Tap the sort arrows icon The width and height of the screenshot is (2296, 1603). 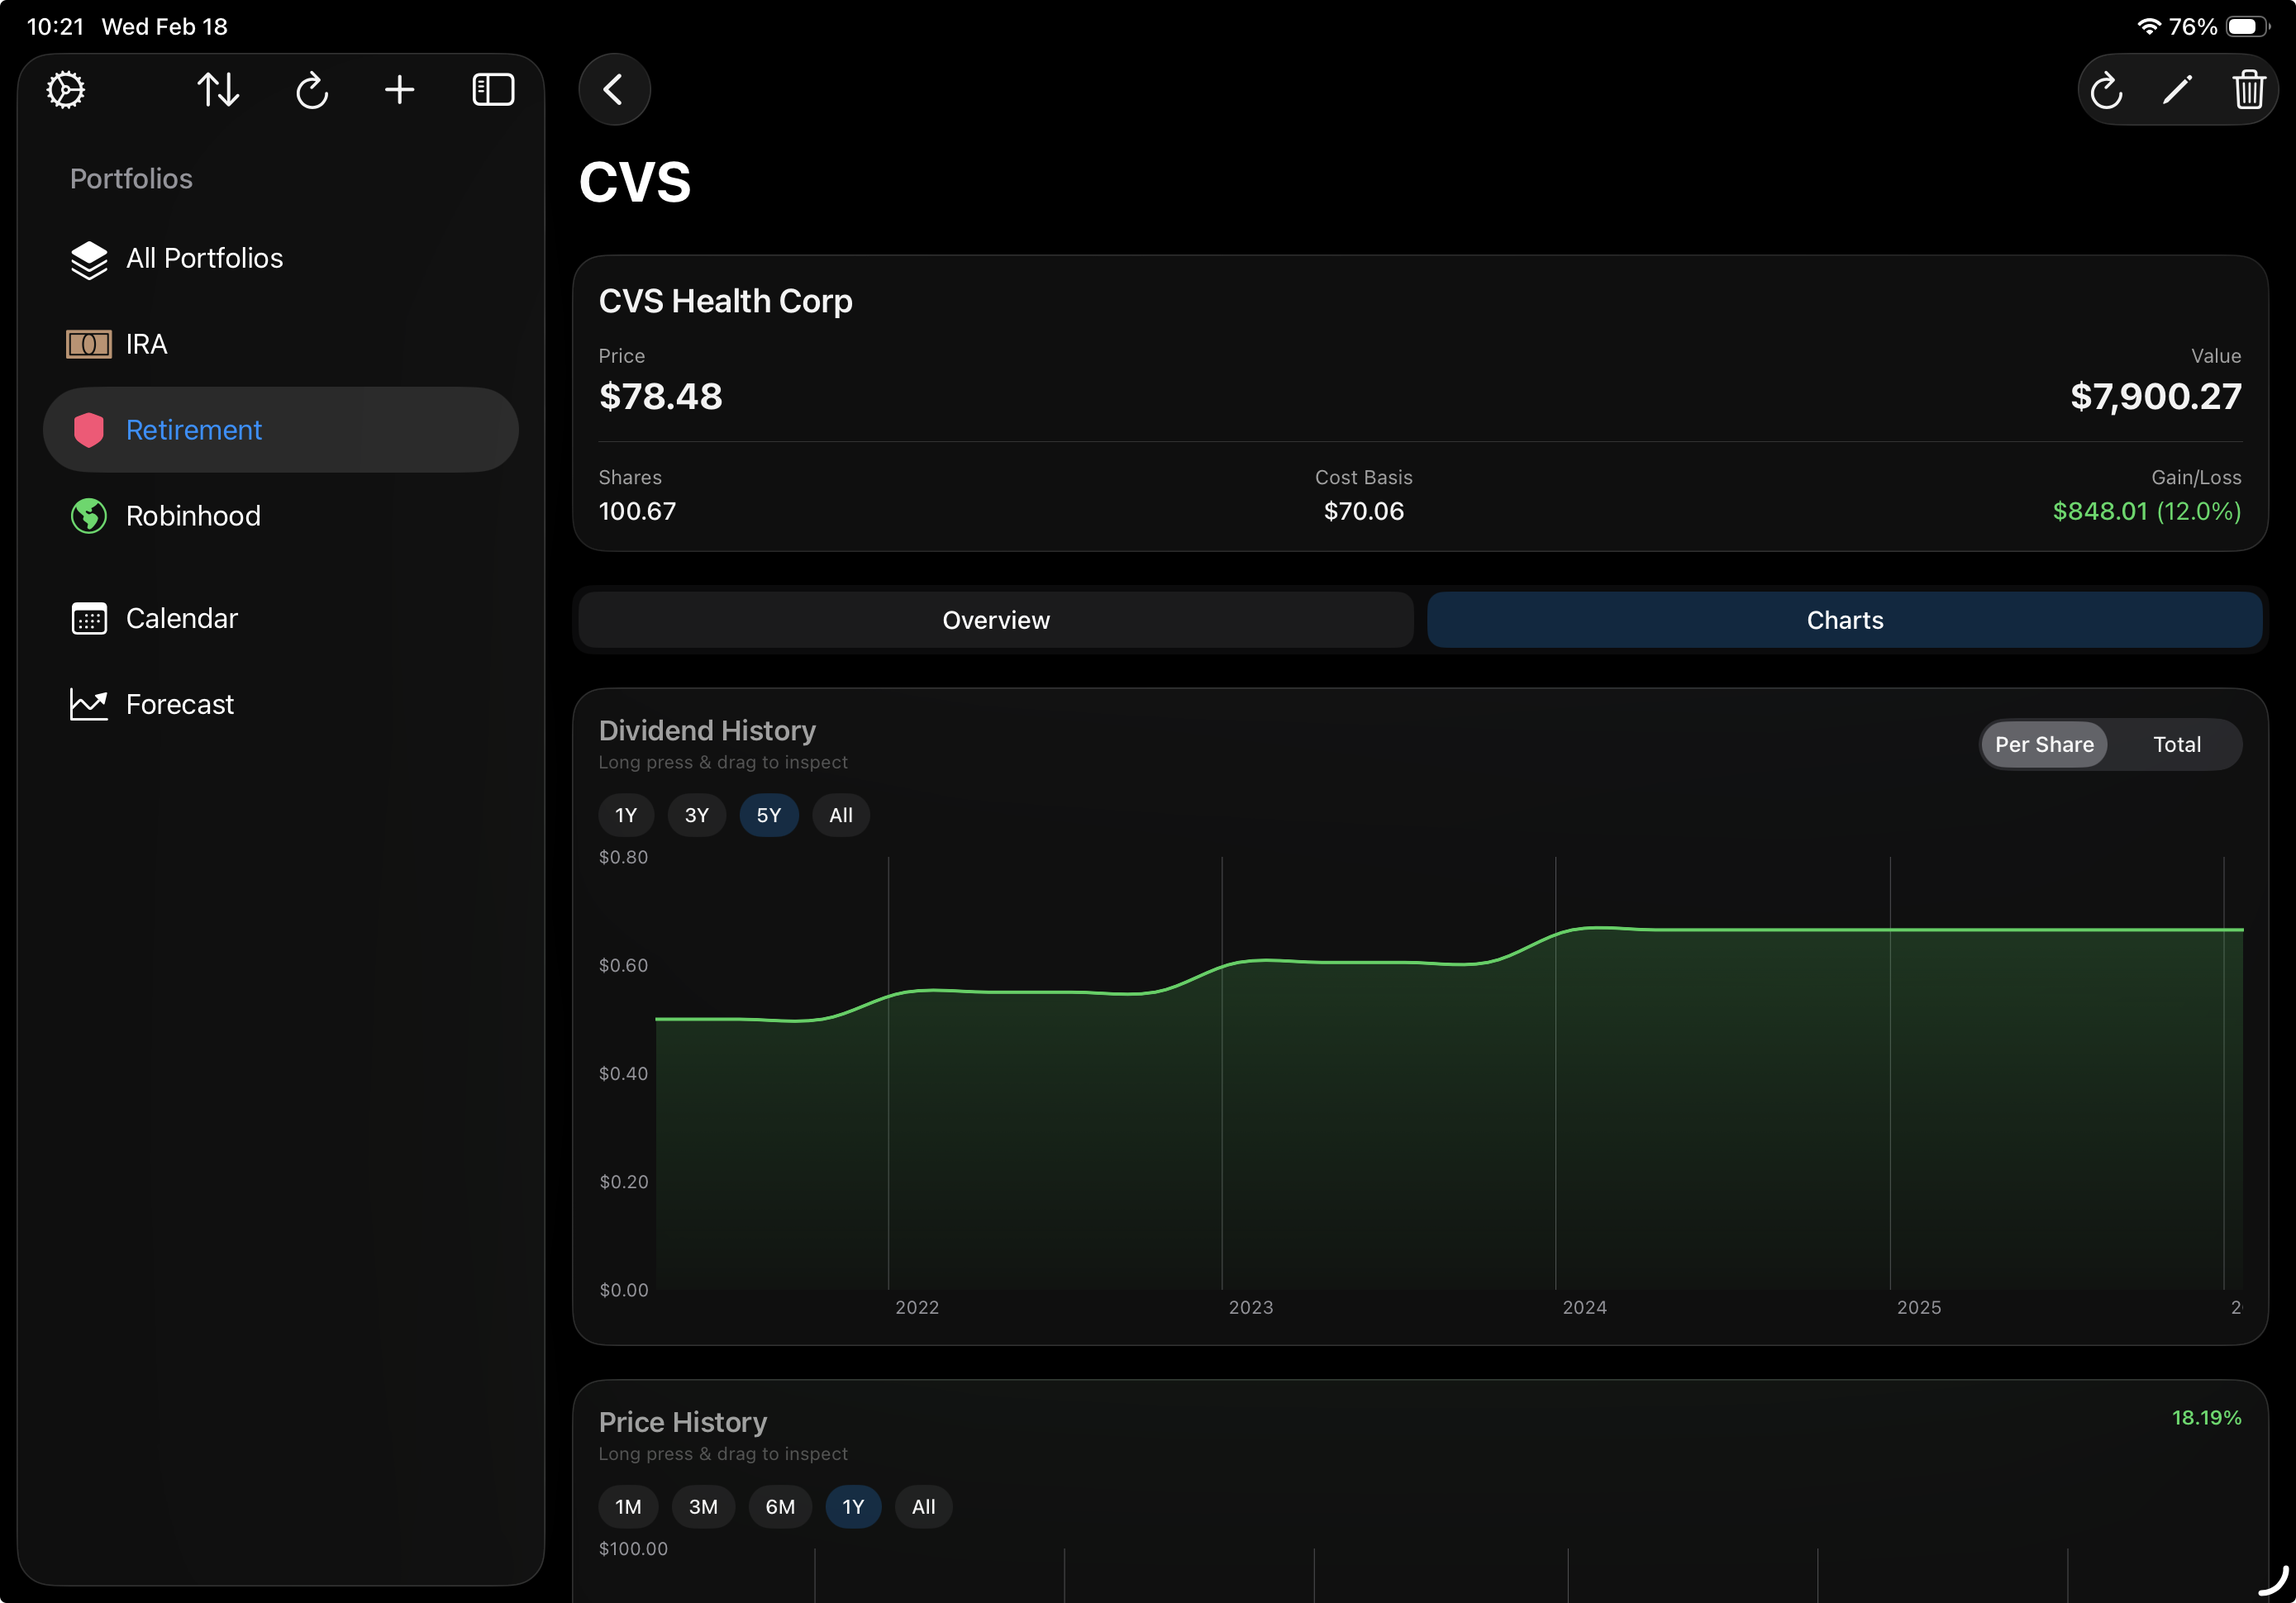coord(218,90)
